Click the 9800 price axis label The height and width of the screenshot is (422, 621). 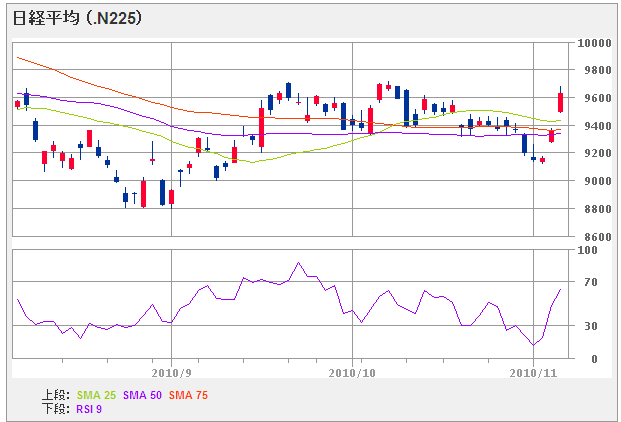(598, 70)
